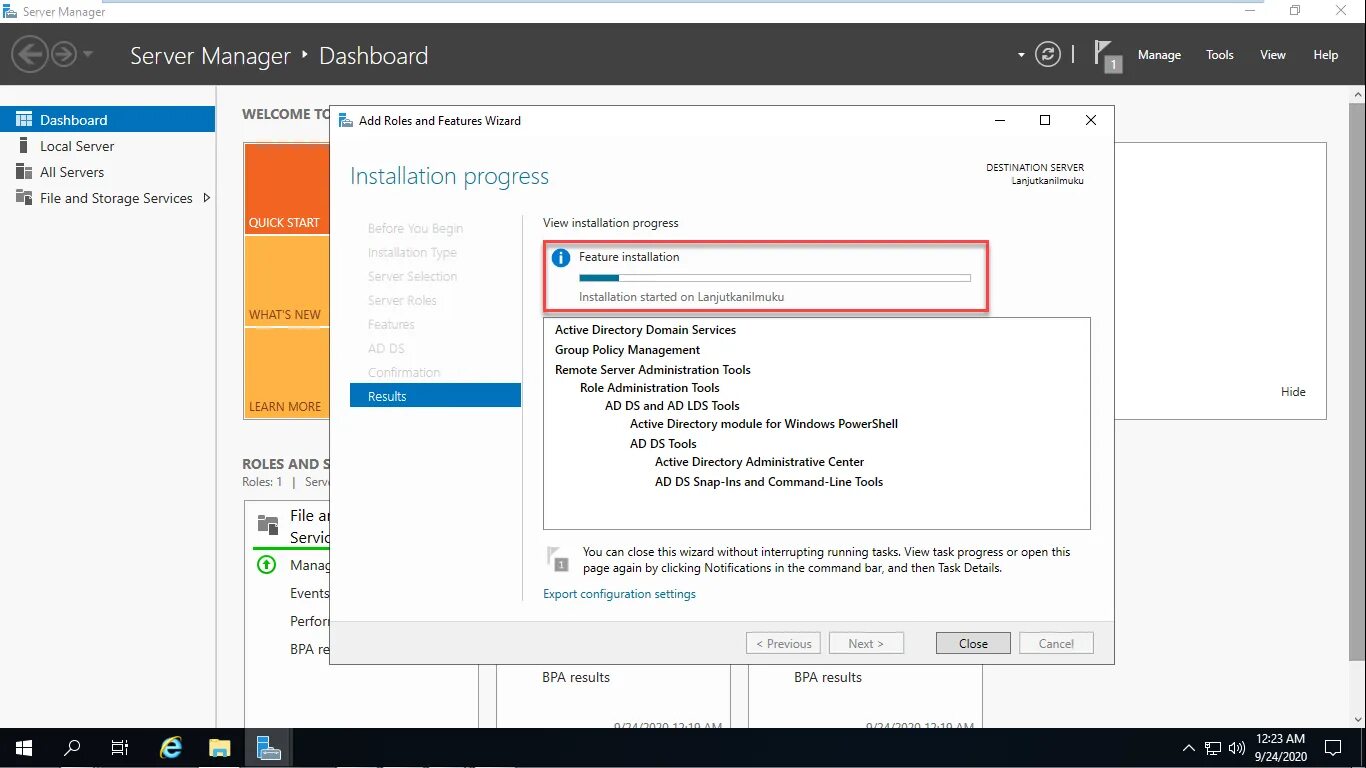Image resolution: width=1366 pixels, height=768 pixels.
Task: Click the Feature installation progress bar
Action: 775,278
